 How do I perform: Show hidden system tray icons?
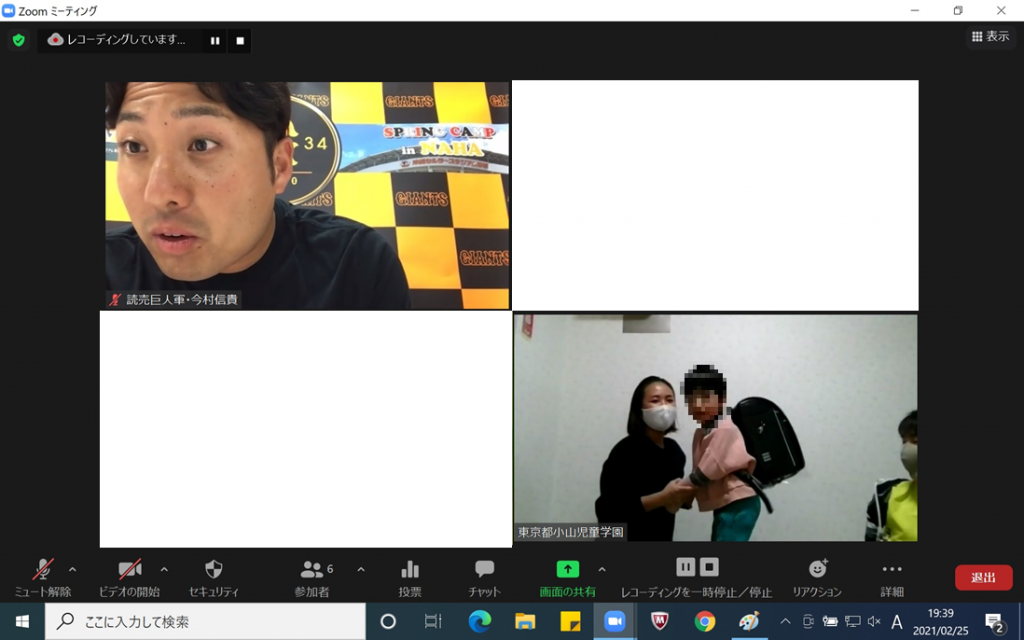click(x=786, y=622)
